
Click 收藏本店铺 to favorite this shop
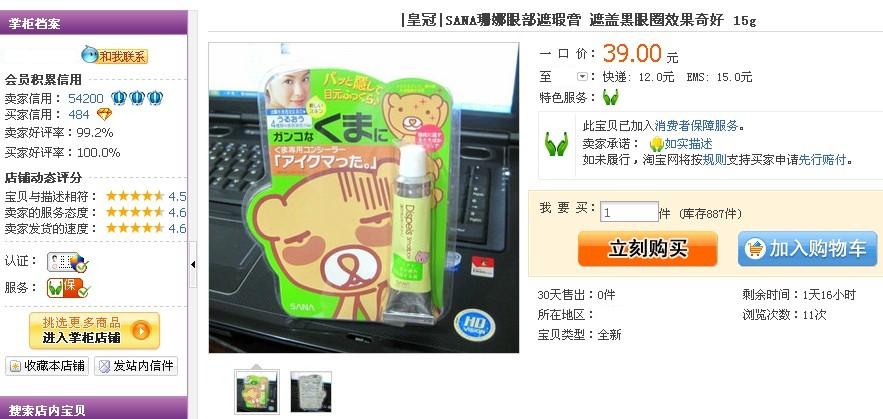[x=47, y=366]
